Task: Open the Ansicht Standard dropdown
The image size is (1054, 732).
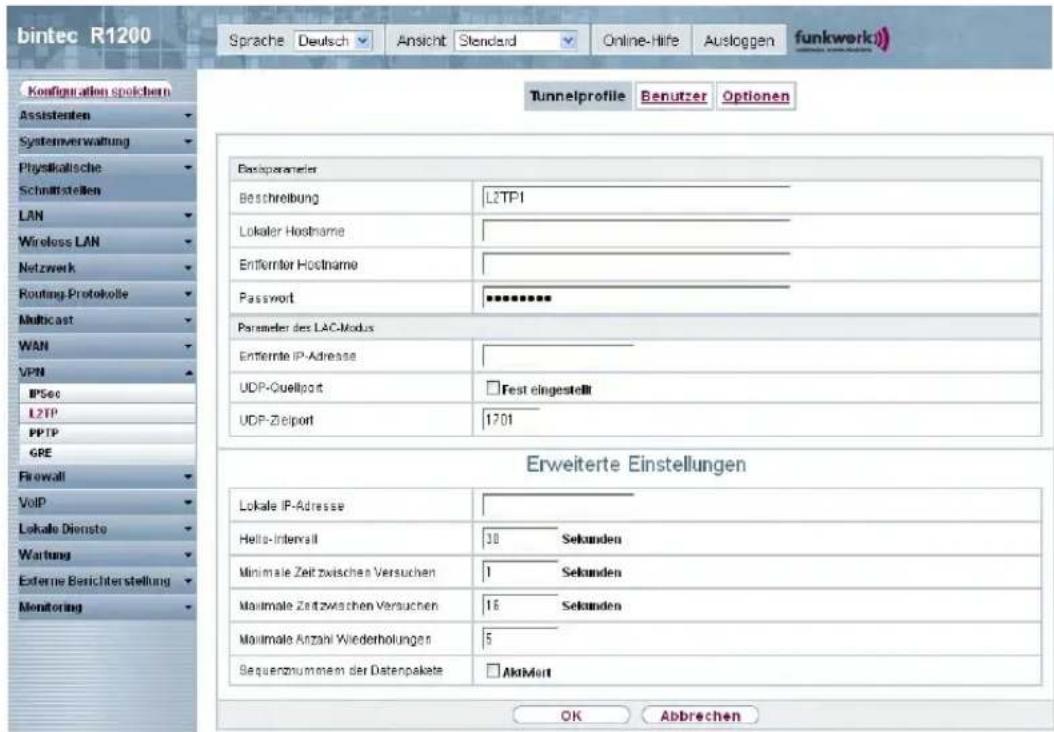Action: pyautogui.click(x=516, y=41)
